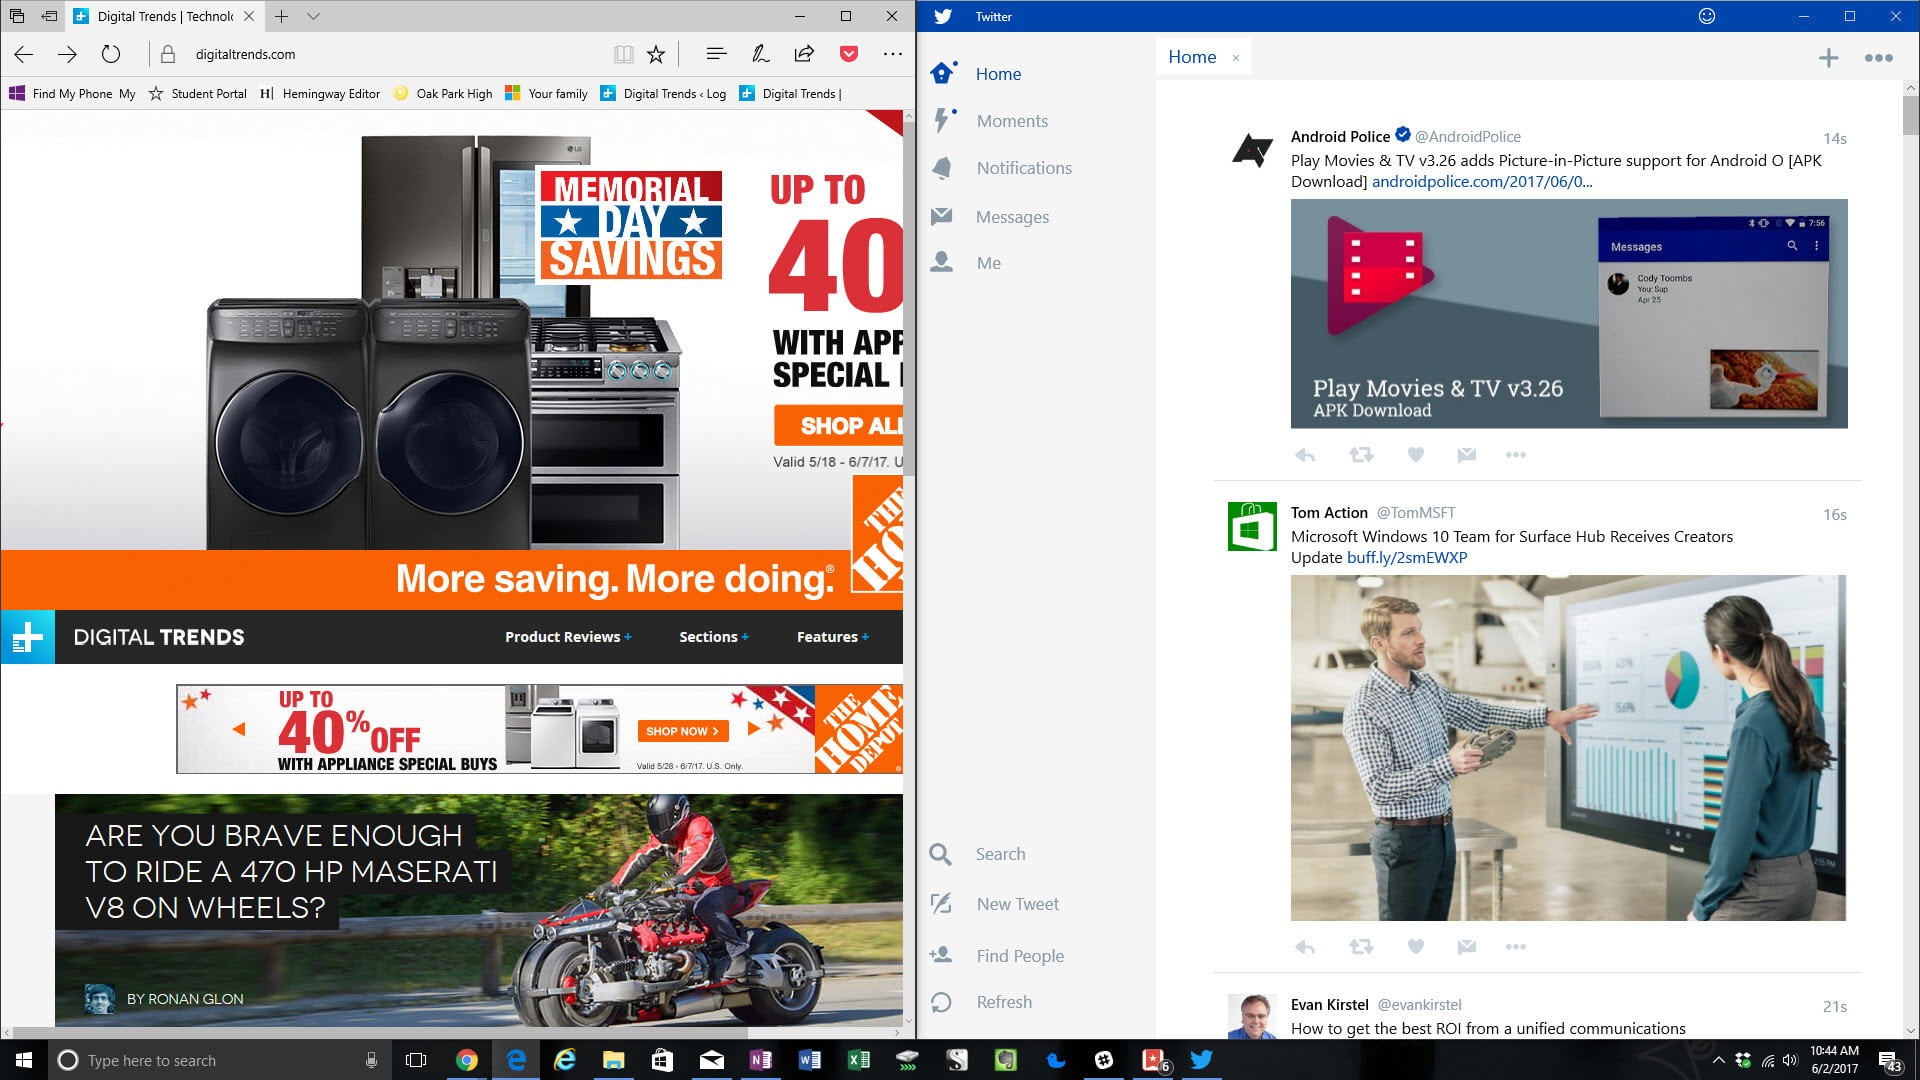Open File Explorer from taskbar
This screenshot has height=1080, width=1920.
pyautogui.click(x=613, y=1060)
